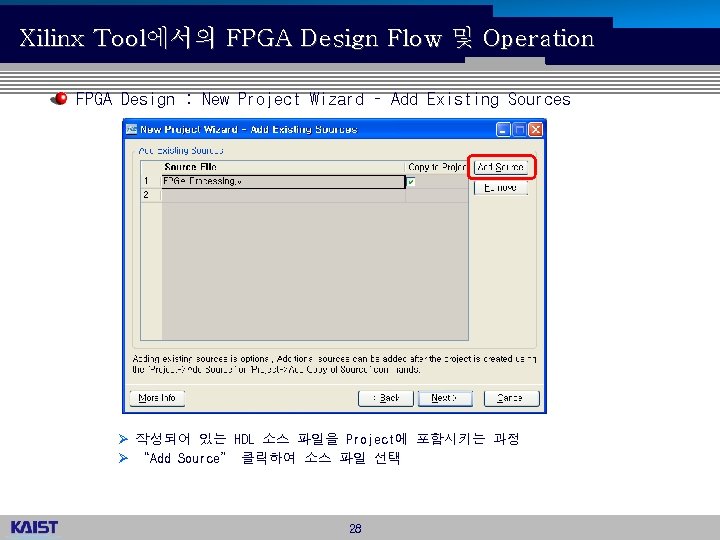The height and width of the screenshot is (540, 720).
Task: Click the row 2 number header
Action: (151, 195)
